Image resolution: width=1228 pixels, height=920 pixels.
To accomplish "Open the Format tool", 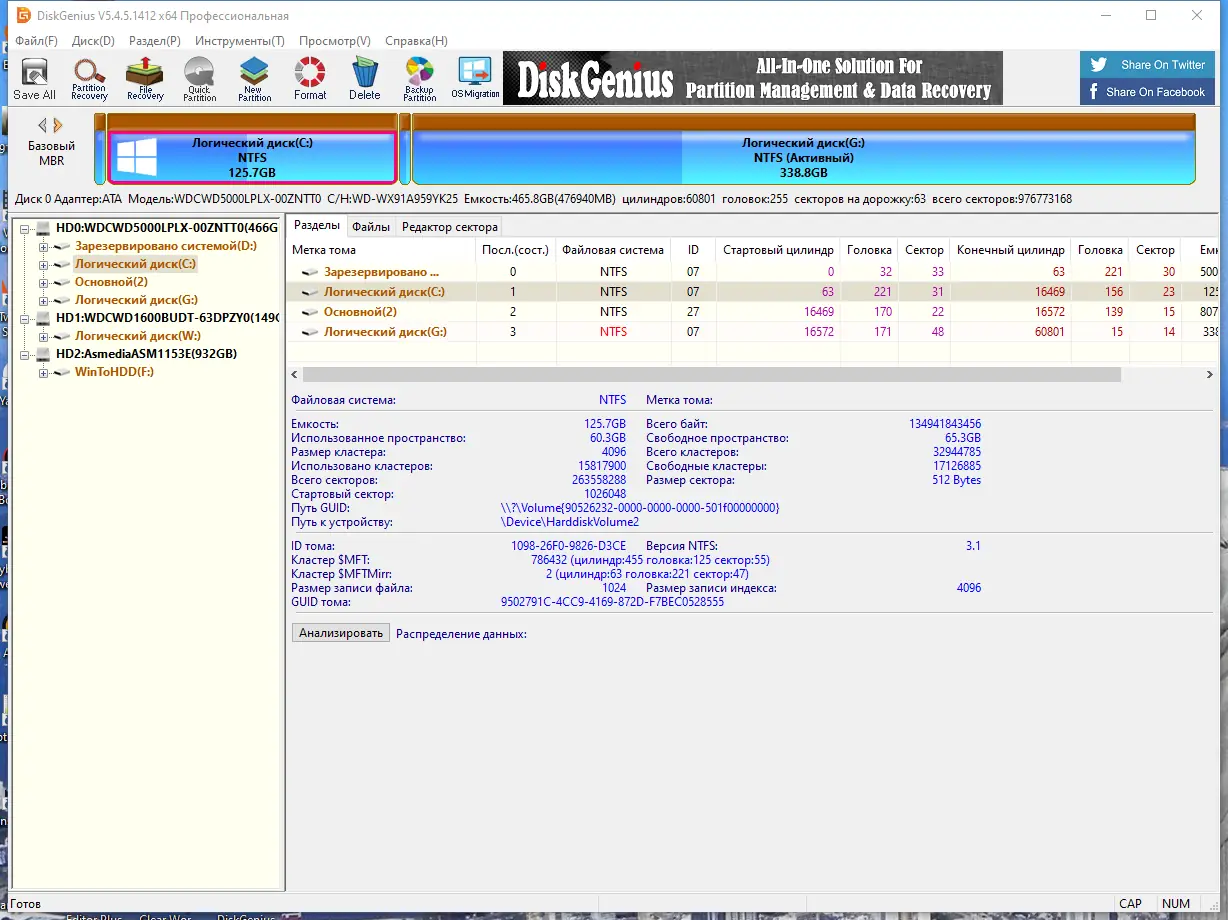I will click(309, 78).
